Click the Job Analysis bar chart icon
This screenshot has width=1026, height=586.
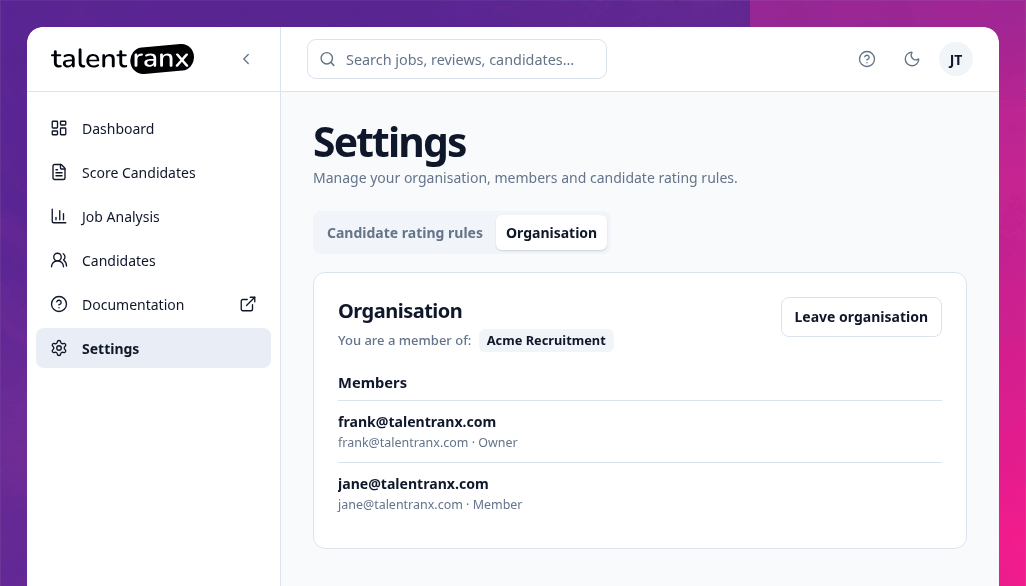(59, 216)
